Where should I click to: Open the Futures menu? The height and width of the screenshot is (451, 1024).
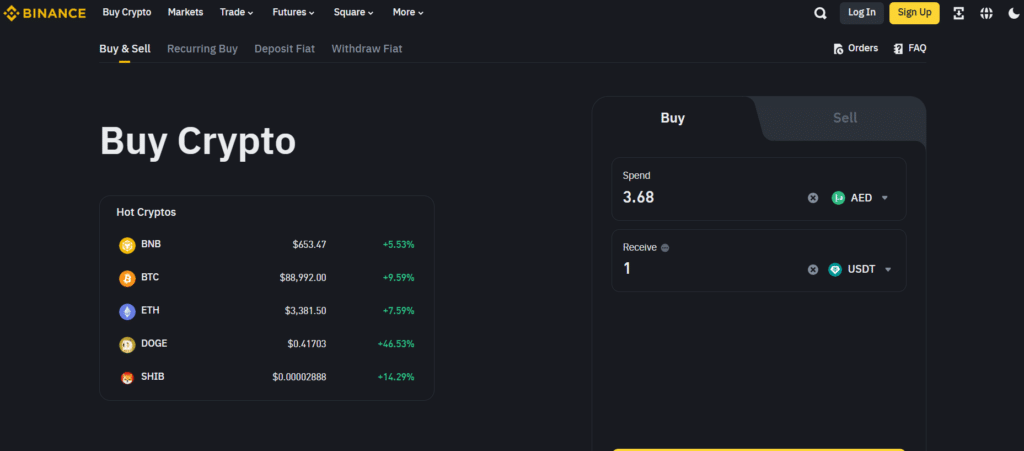[x=293, y=12]
